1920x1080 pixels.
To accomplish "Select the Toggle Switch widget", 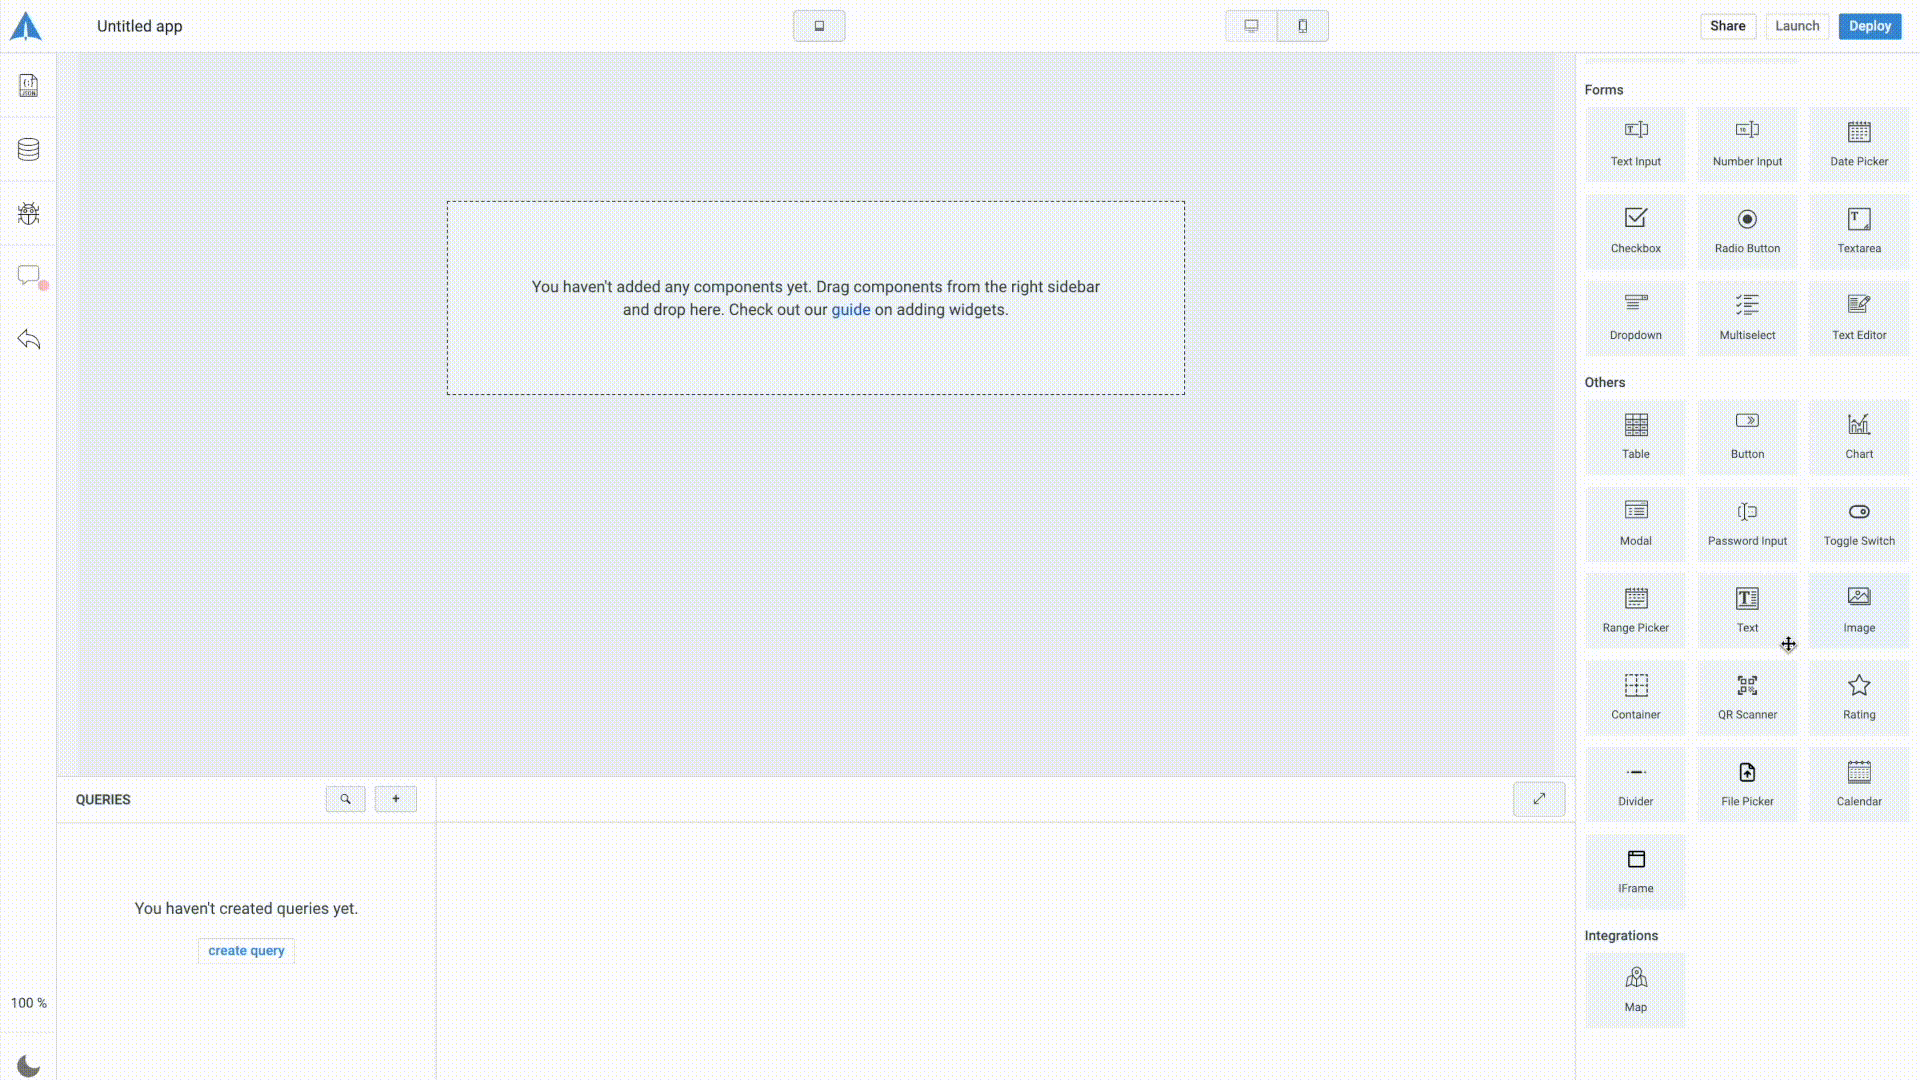I will (1858, 523).
